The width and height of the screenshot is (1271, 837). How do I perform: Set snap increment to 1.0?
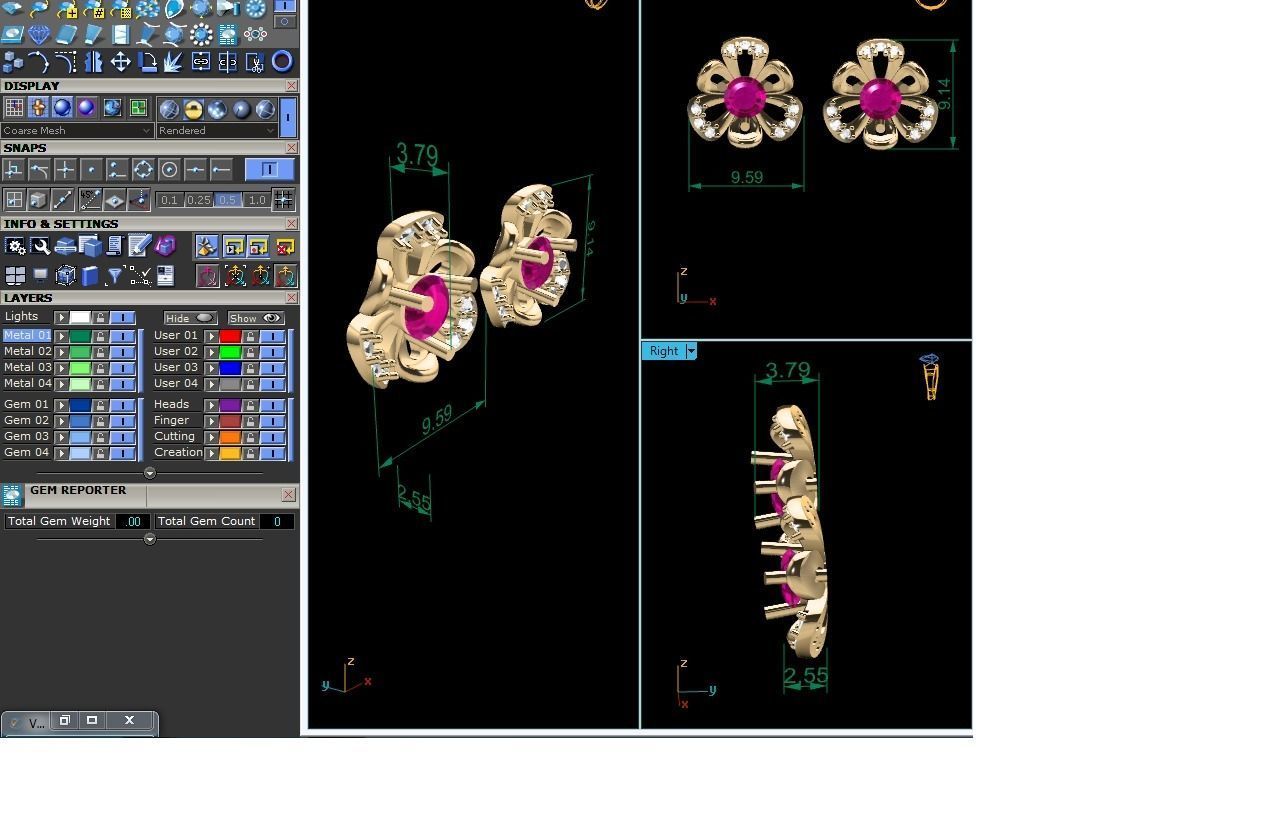[257, 200]
